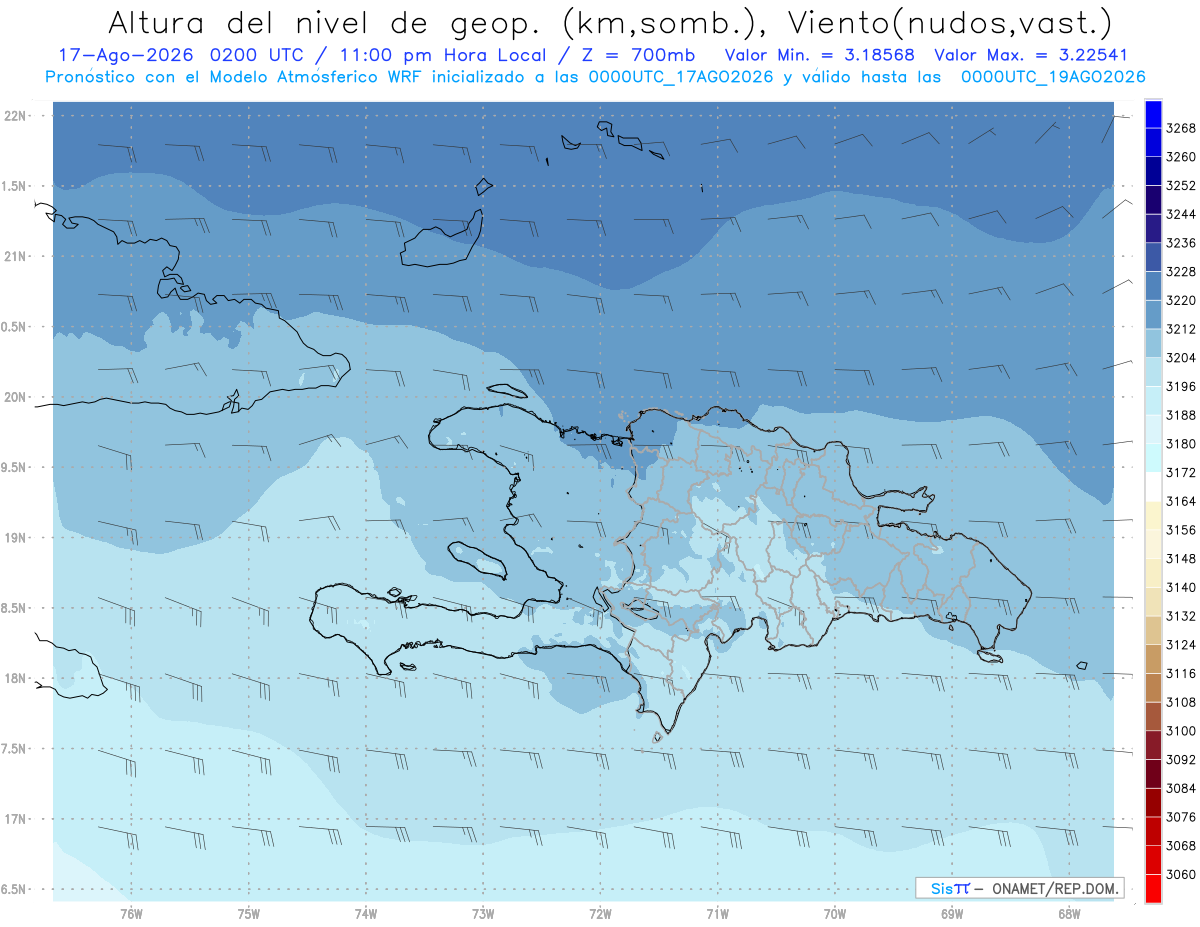Viewport: 1200px width, 927px height.
Task: Pick the tan swatch between 3132 and 3124
Action: 1153,631
